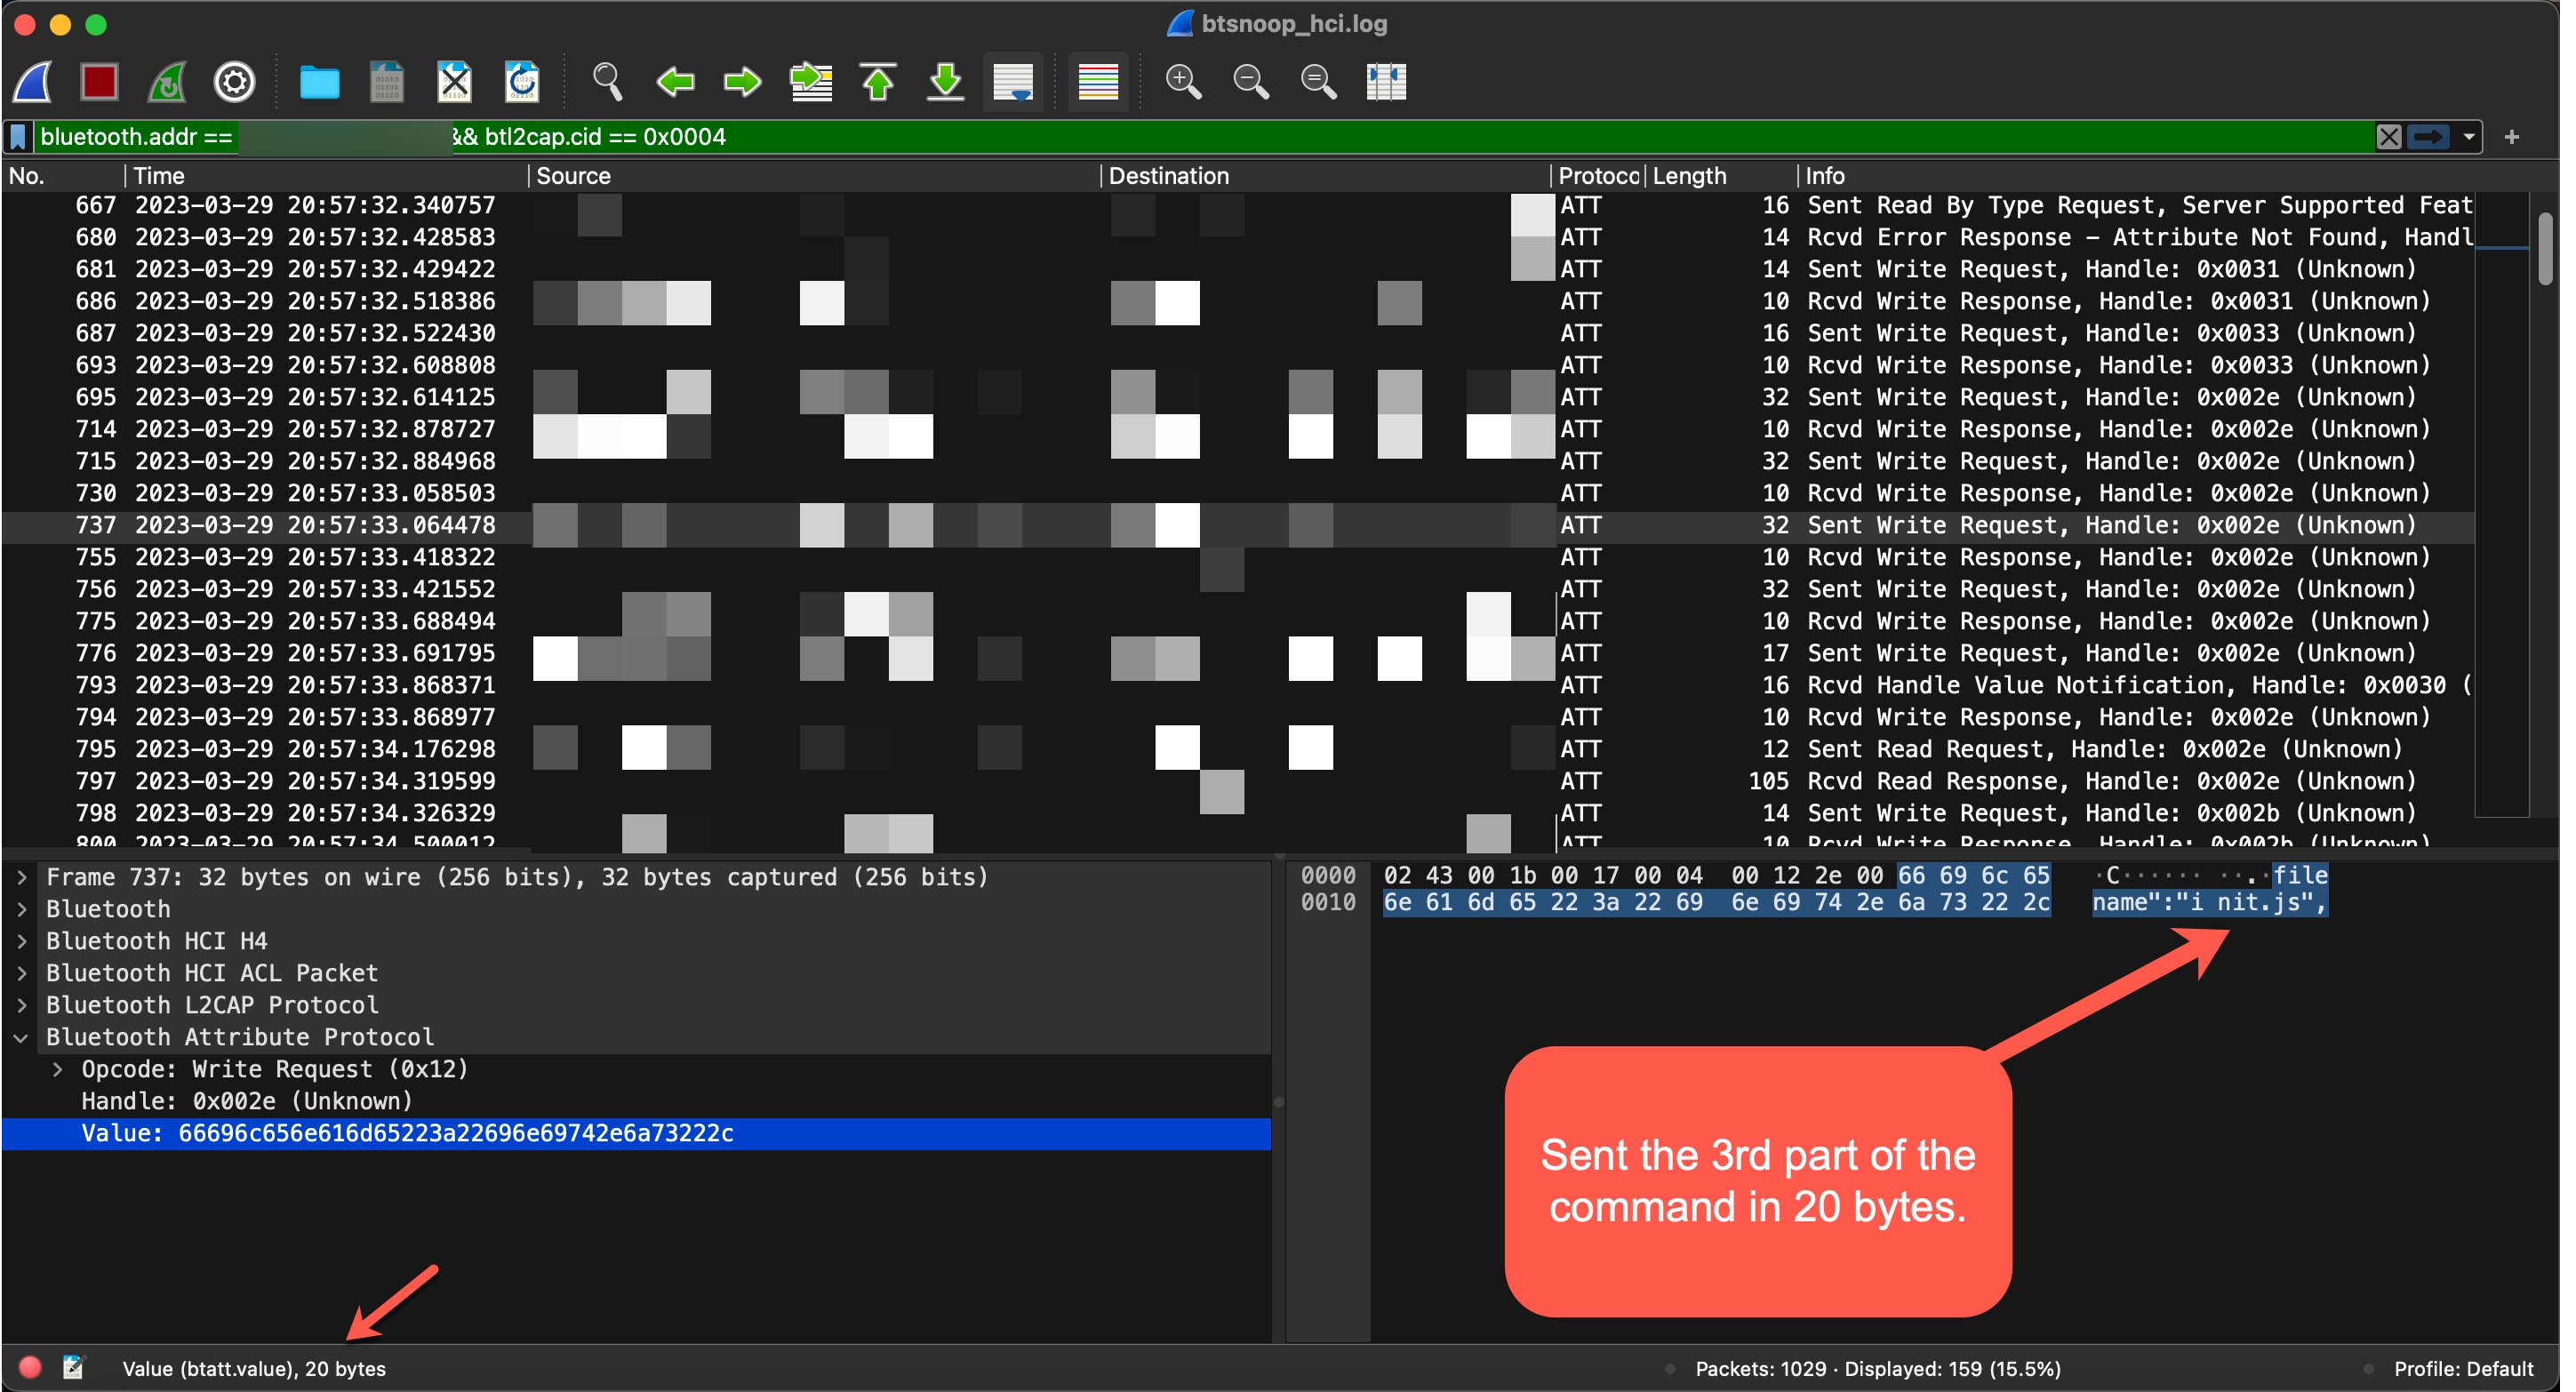The width and height of the screenshot is (2576, 1392).
Task: Open a capture file folder icon
Action: 320,81
